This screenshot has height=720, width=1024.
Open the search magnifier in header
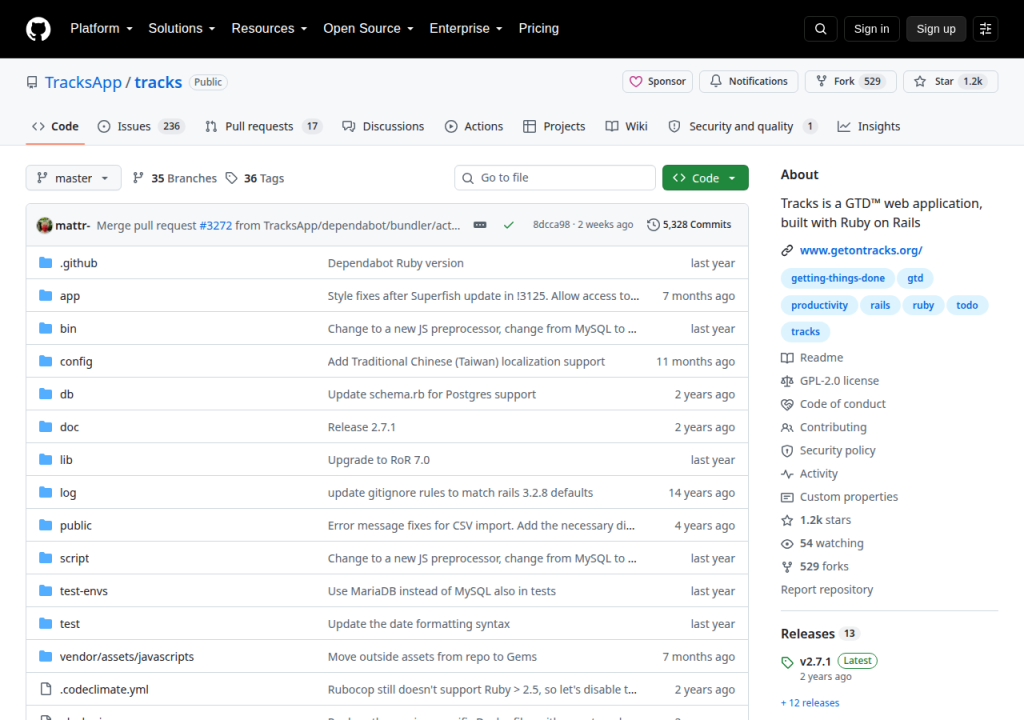coord(820,29)
